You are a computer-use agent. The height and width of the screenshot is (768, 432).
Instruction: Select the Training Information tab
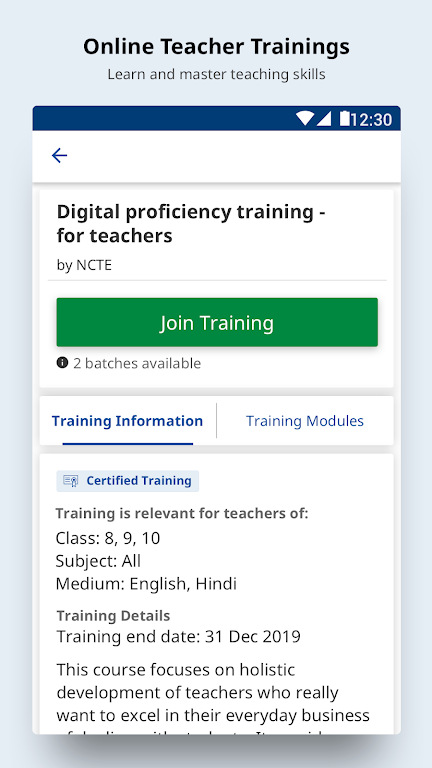pos(127,421)
